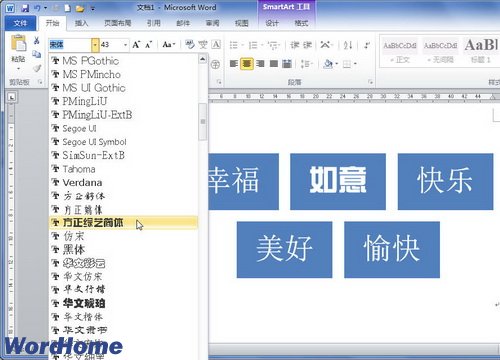Switch to the 插入 Insert tab
Screen dimensions: 500x360
pos(81,23)
